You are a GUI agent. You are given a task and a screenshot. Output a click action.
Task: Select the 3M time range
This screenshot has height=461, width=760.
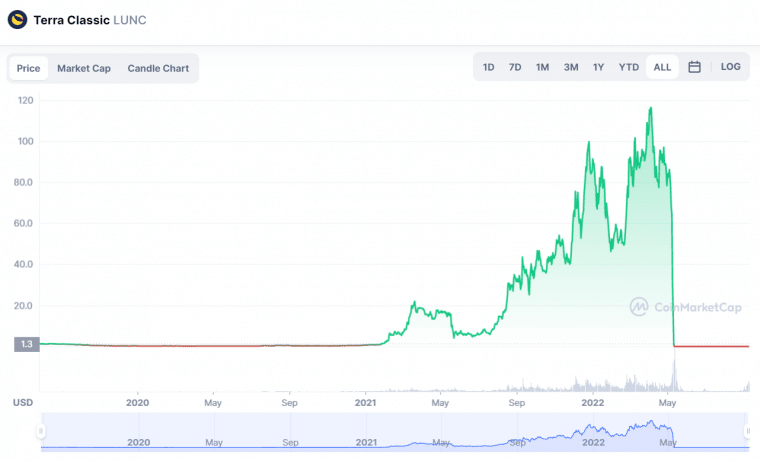[570, 67]
